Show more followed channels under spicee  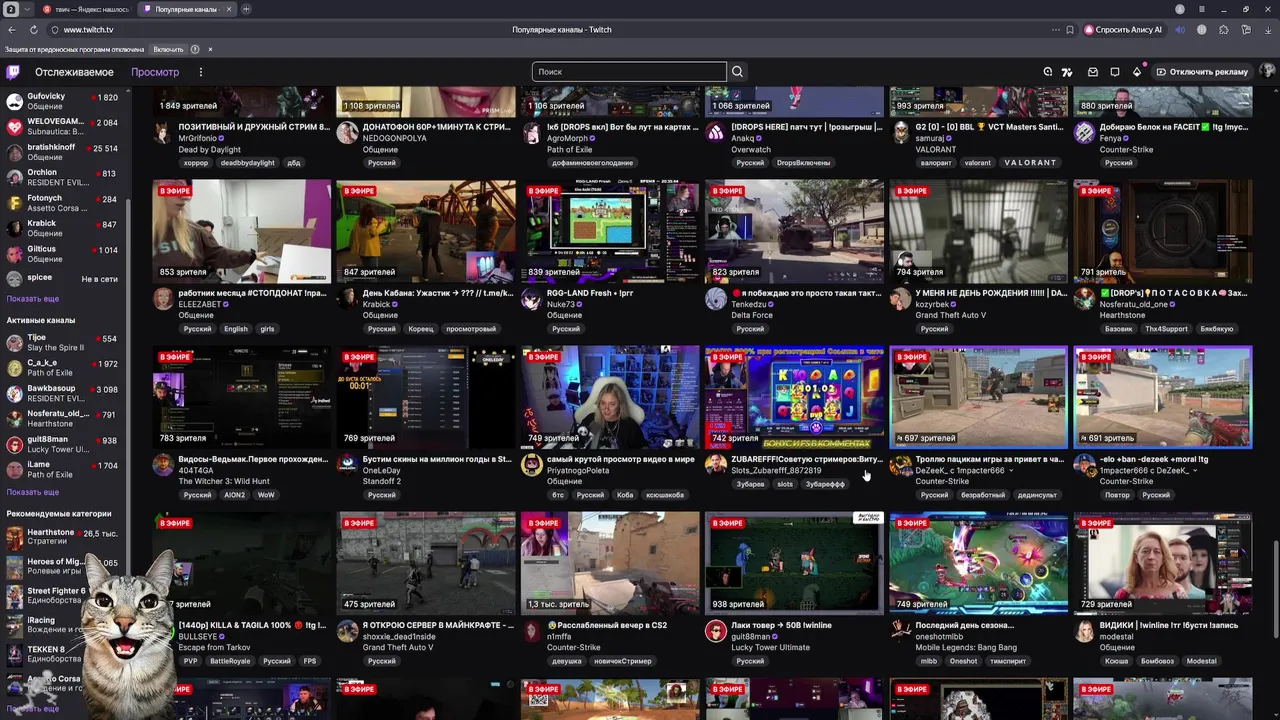32,299
